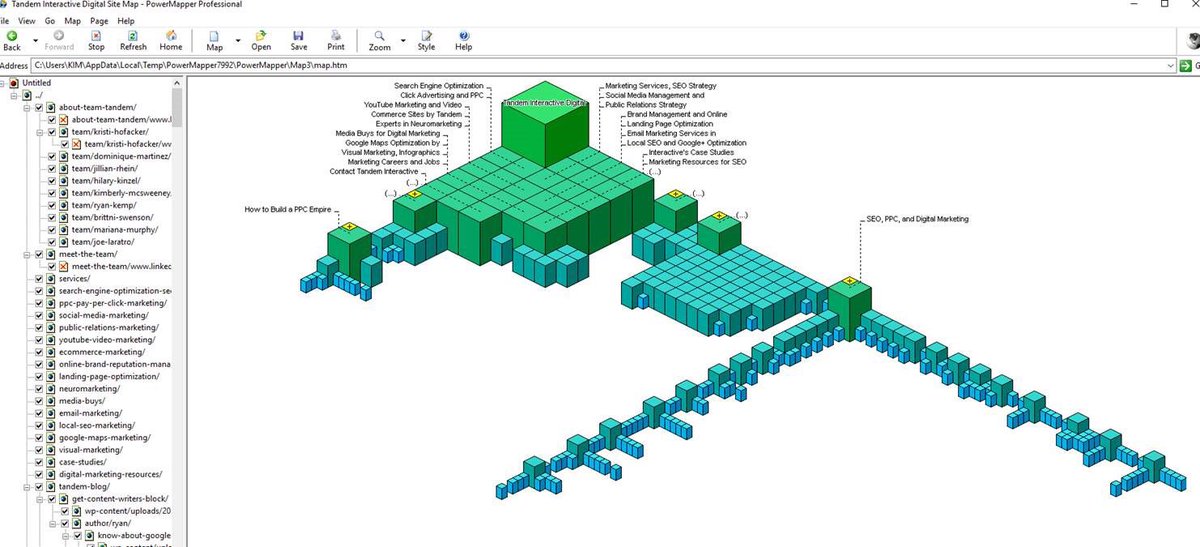Select the ecommerce-marketing/ tree item
The width and height of the screenshot is (1200, 547).
(101, 352)
